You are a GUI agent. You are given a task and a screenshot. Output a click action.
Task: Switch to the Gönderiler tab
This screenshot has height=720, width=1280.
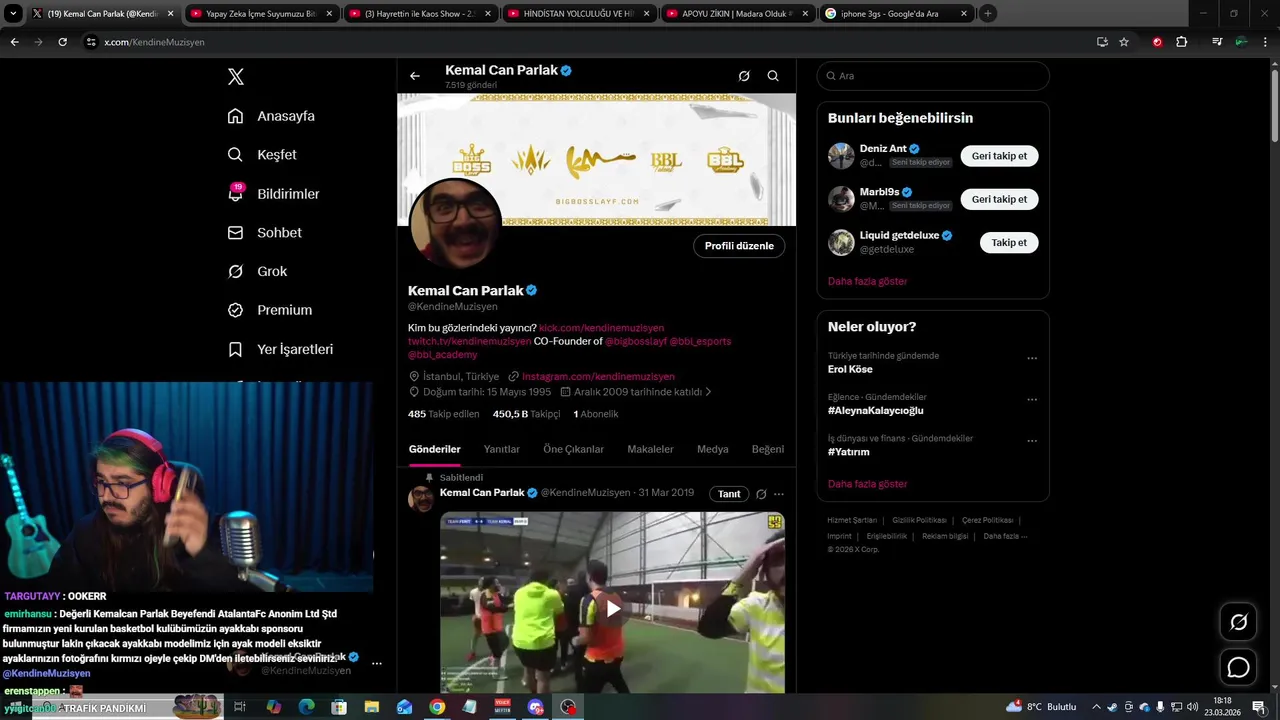coord(435,450)
